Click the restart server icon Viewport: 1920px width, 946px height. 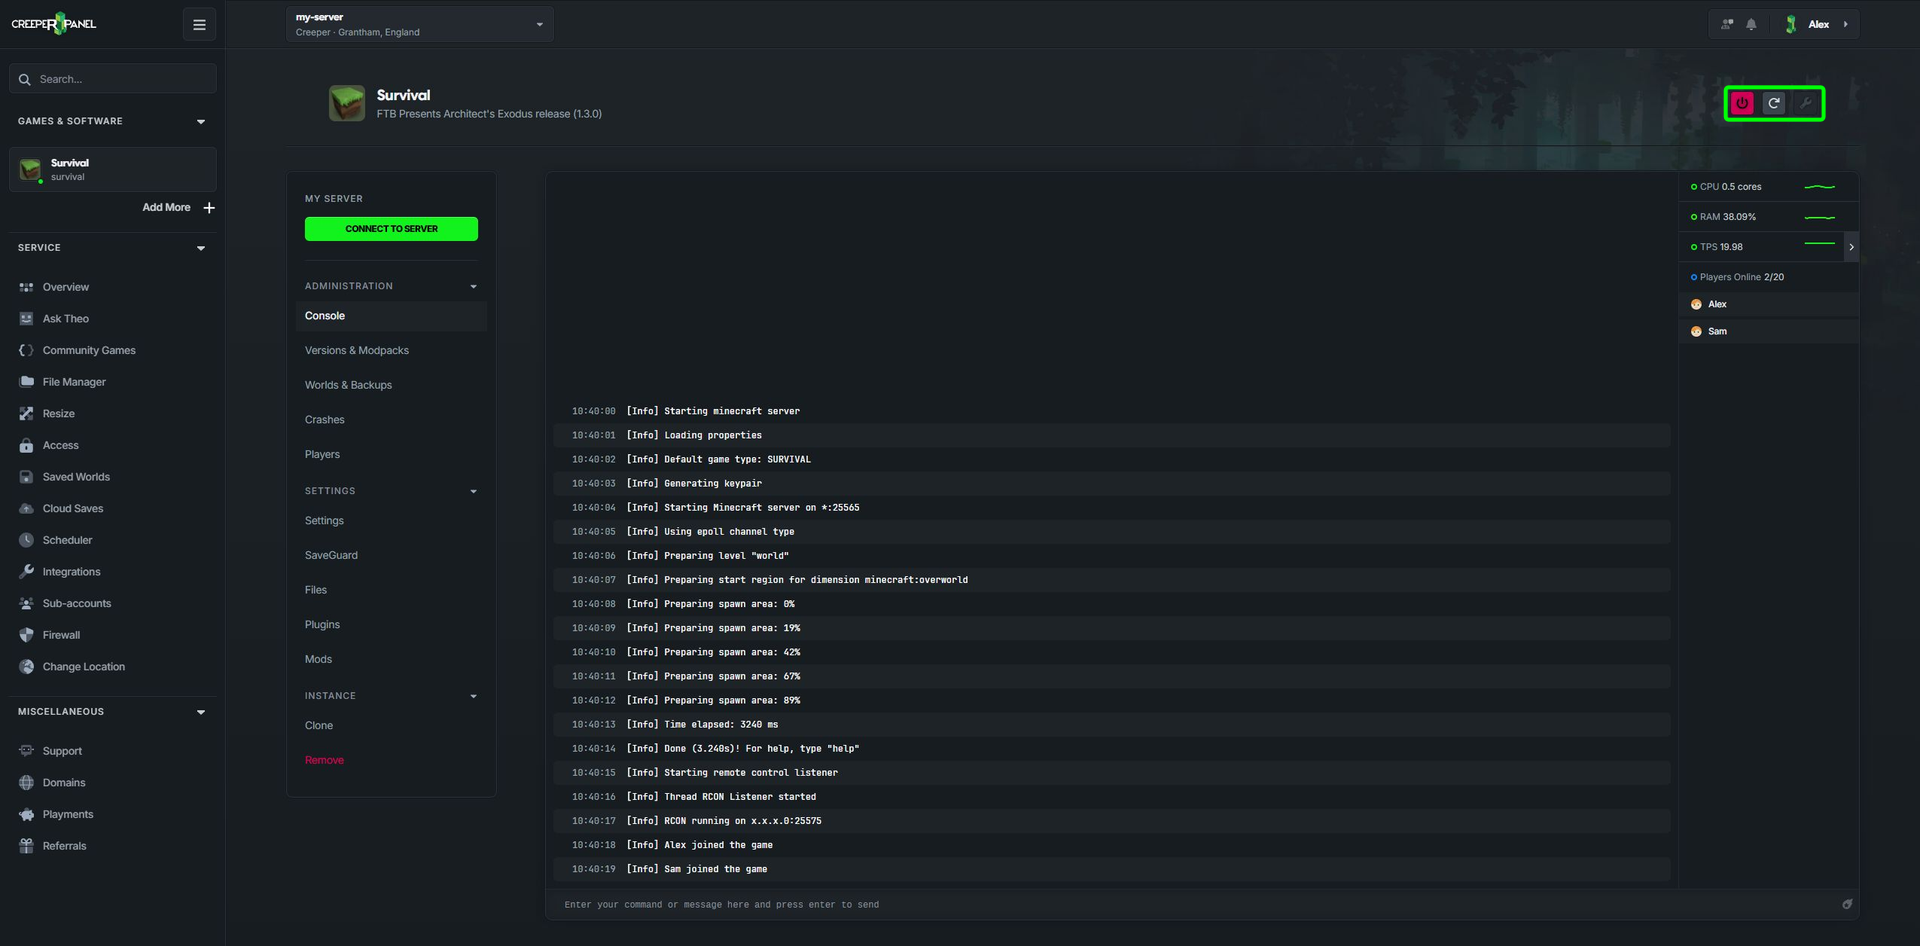pyautogui.click(x=1774, y=103)
